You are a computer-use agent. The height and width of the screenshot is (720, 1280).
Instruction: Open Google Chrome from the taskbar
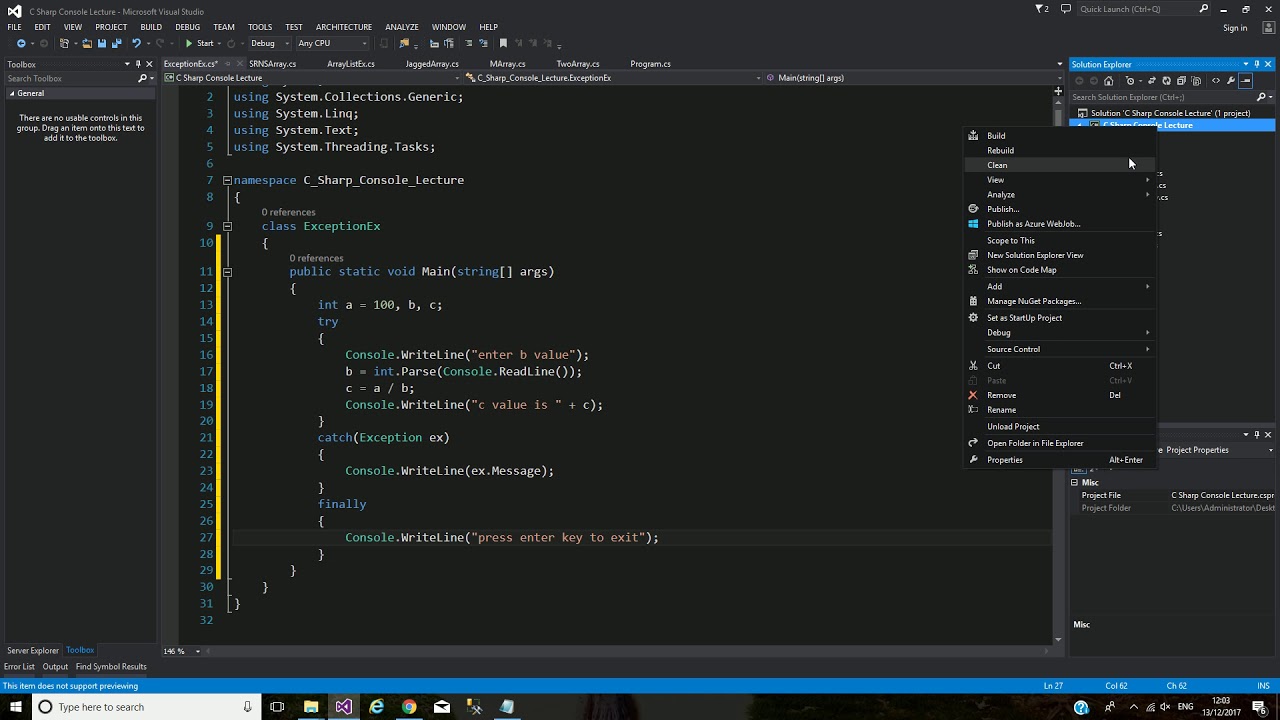[x=409, y=707]
